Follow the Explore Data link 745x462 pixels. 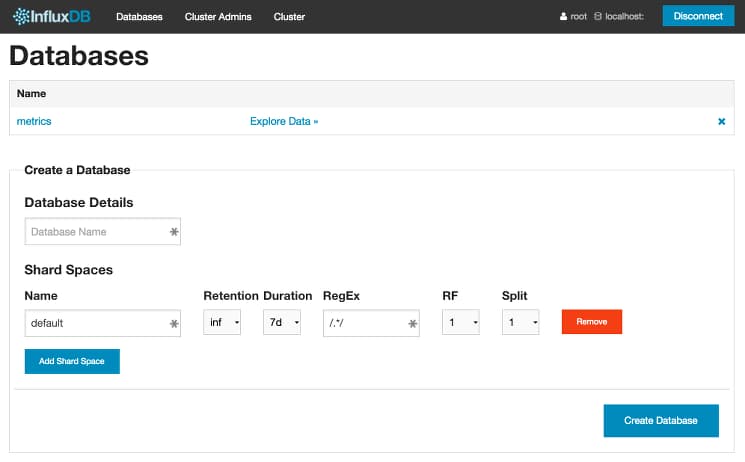pyautogui.click(x=284, y=121)
